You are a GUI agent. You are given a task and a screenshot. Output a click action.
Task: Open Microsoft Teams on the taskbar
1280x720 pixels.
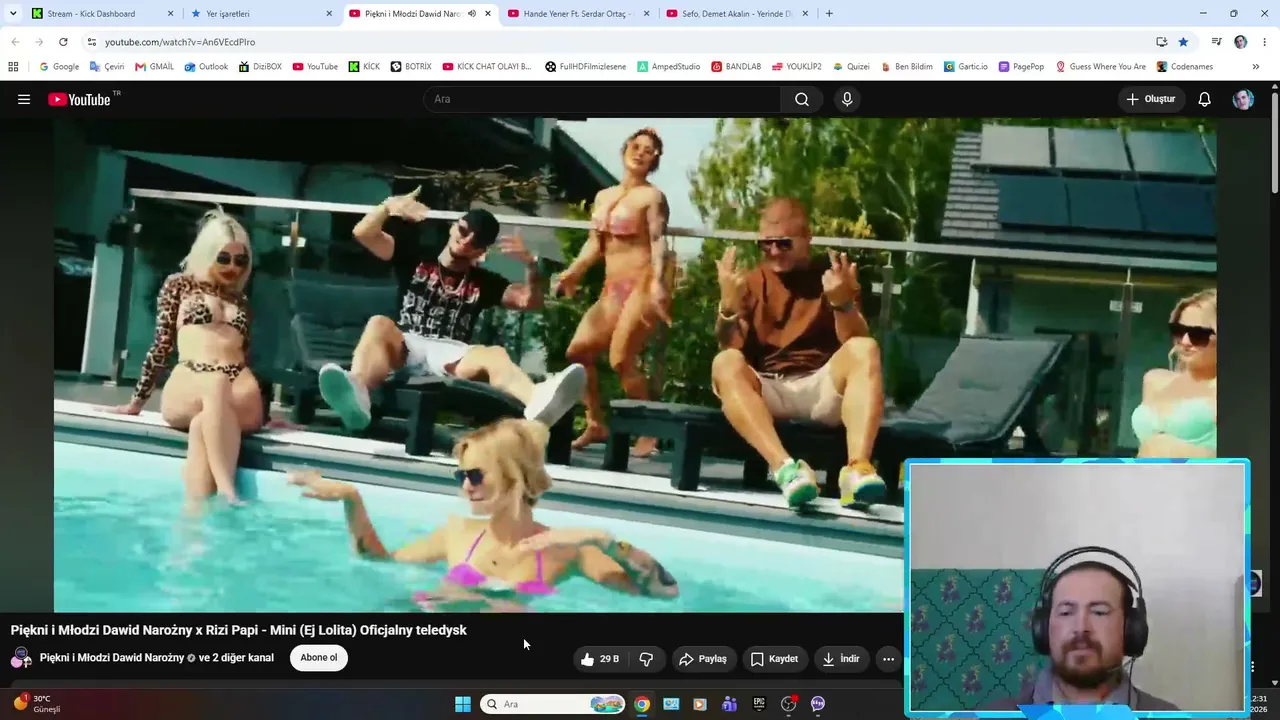pos(729,704)
